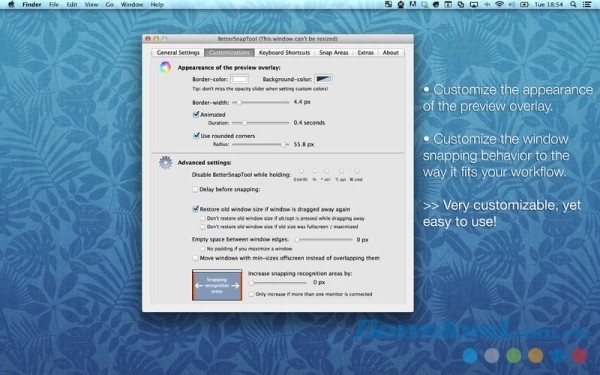
Task: Open the Help menu
Action: click(x=157, y=5)
